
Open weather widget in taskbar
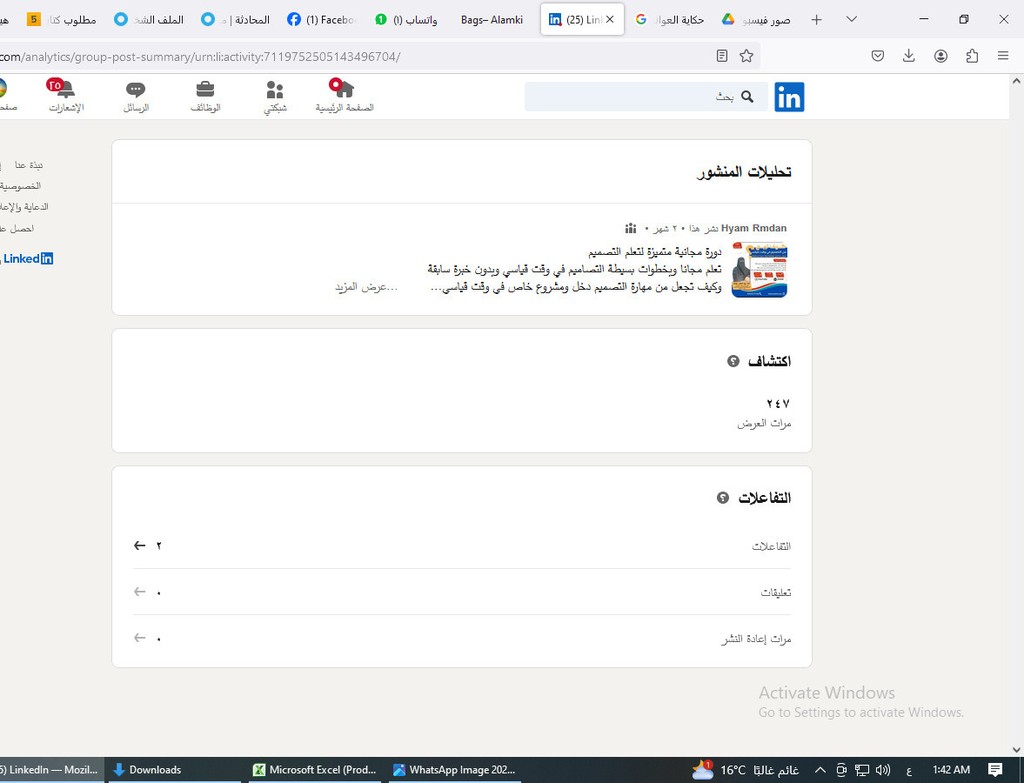tap(746, 770)
